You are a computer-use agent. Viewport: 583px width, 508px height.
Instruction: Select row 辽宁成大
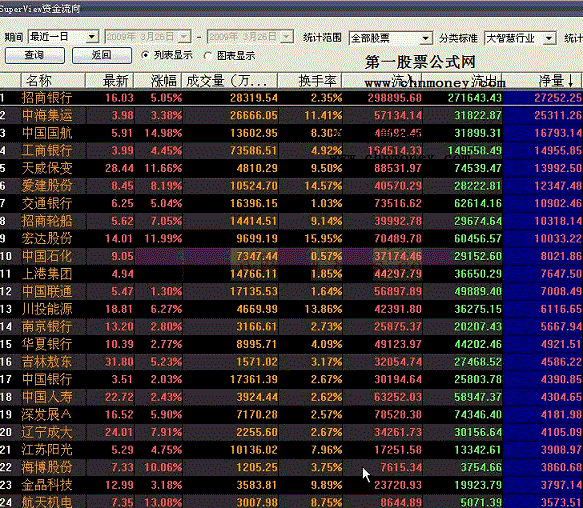(x=292, y=432)
